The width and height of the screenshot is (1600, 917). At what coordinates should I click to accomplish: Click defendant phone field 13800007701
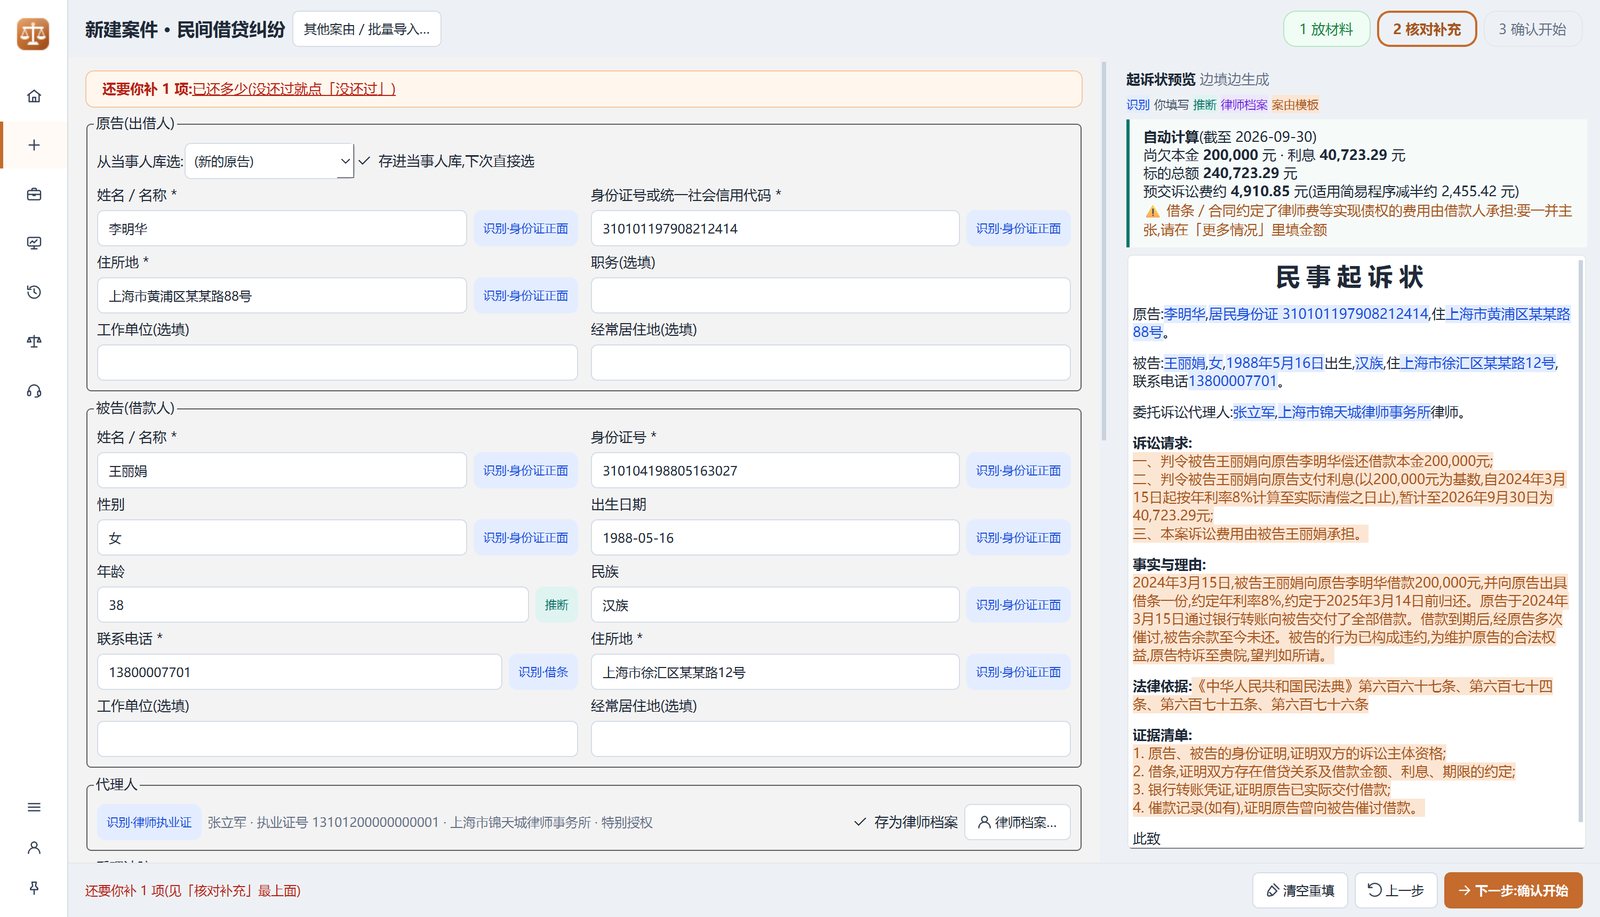pos(299,672)
